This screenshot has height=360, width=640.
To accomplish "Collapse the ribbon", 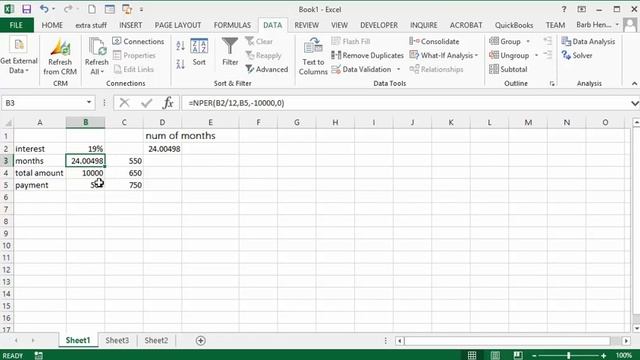I will pyautogui.click(x=634, y=83).
